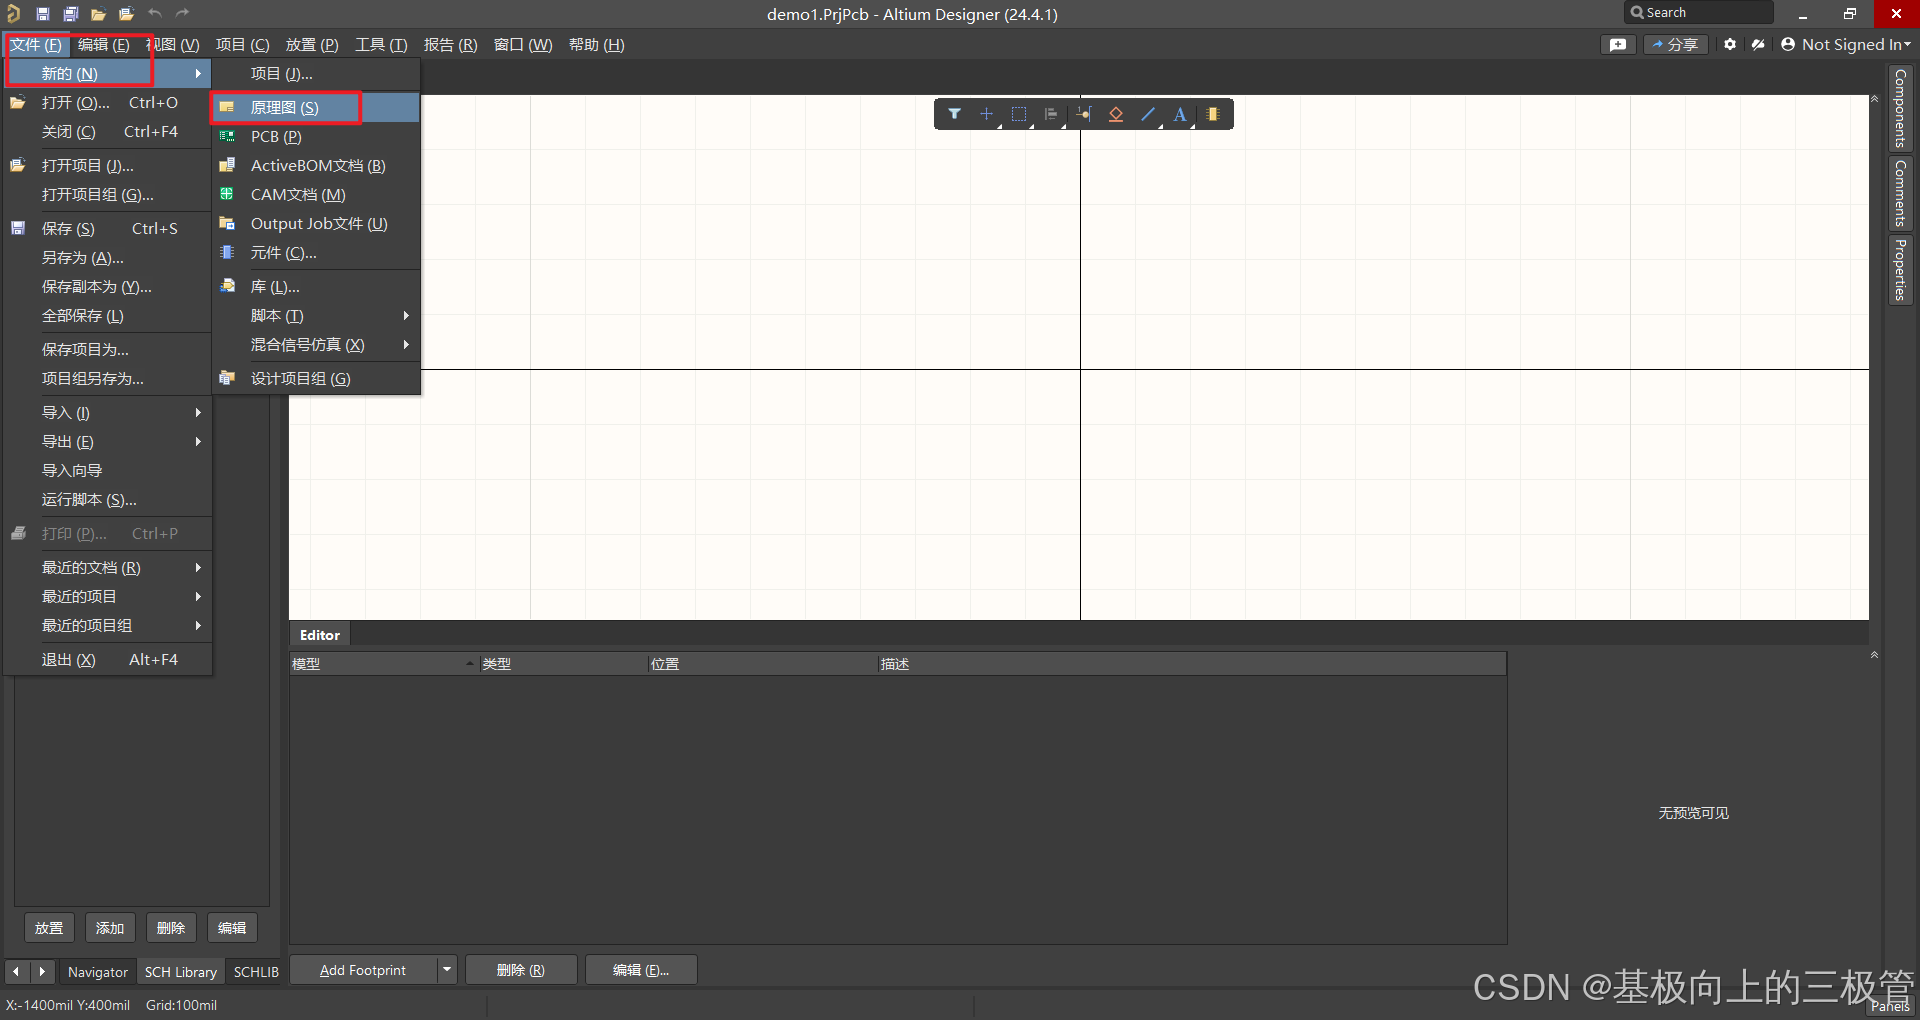Open the 文件 (F) menu
The image size is (1920, 1020).
coord(36,45)
